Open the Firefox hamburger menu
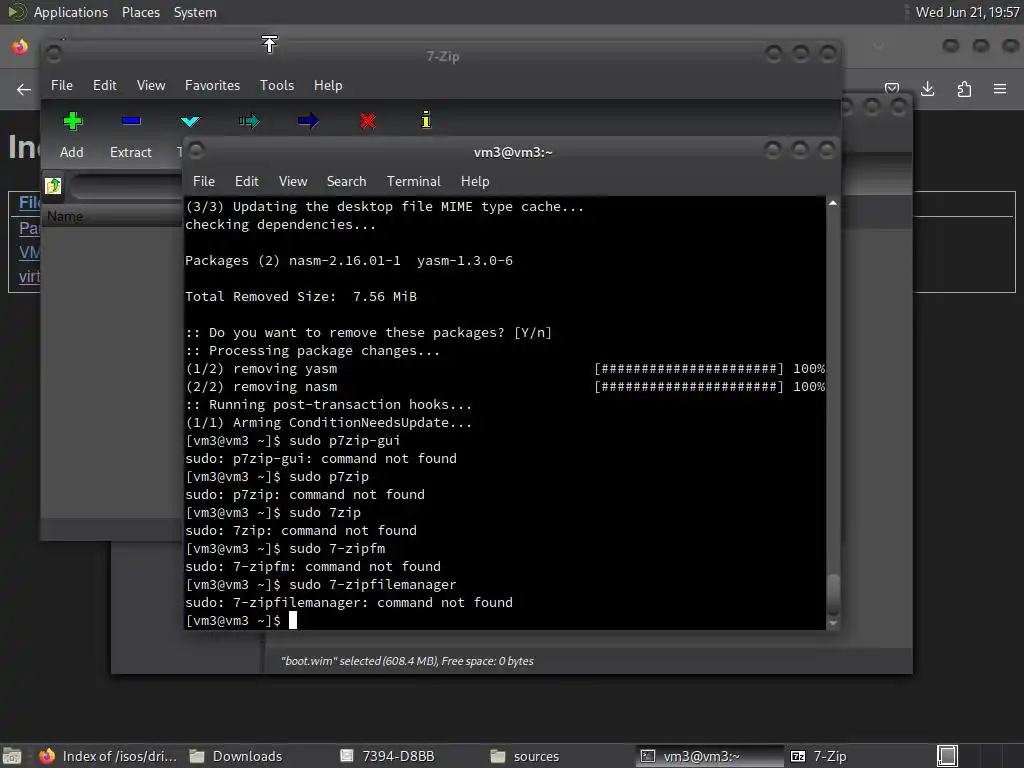Image resolution: width=1024 pixels, height=768 pixels. [1000, 89]
